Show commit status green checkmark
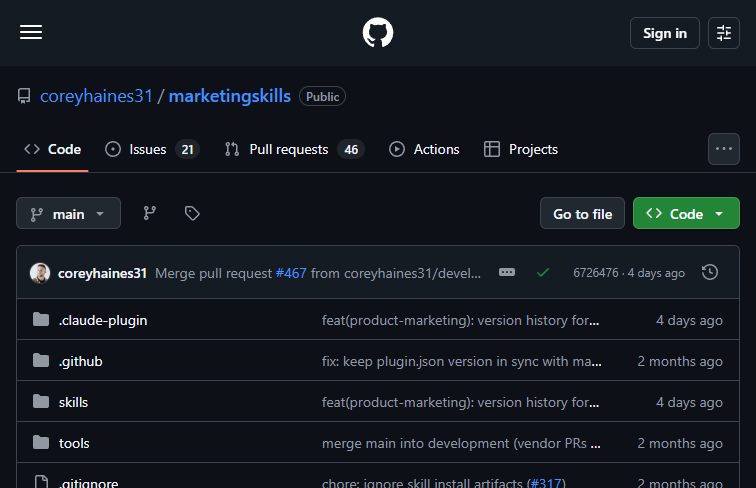Screen dimensions: 756x488 543,273
